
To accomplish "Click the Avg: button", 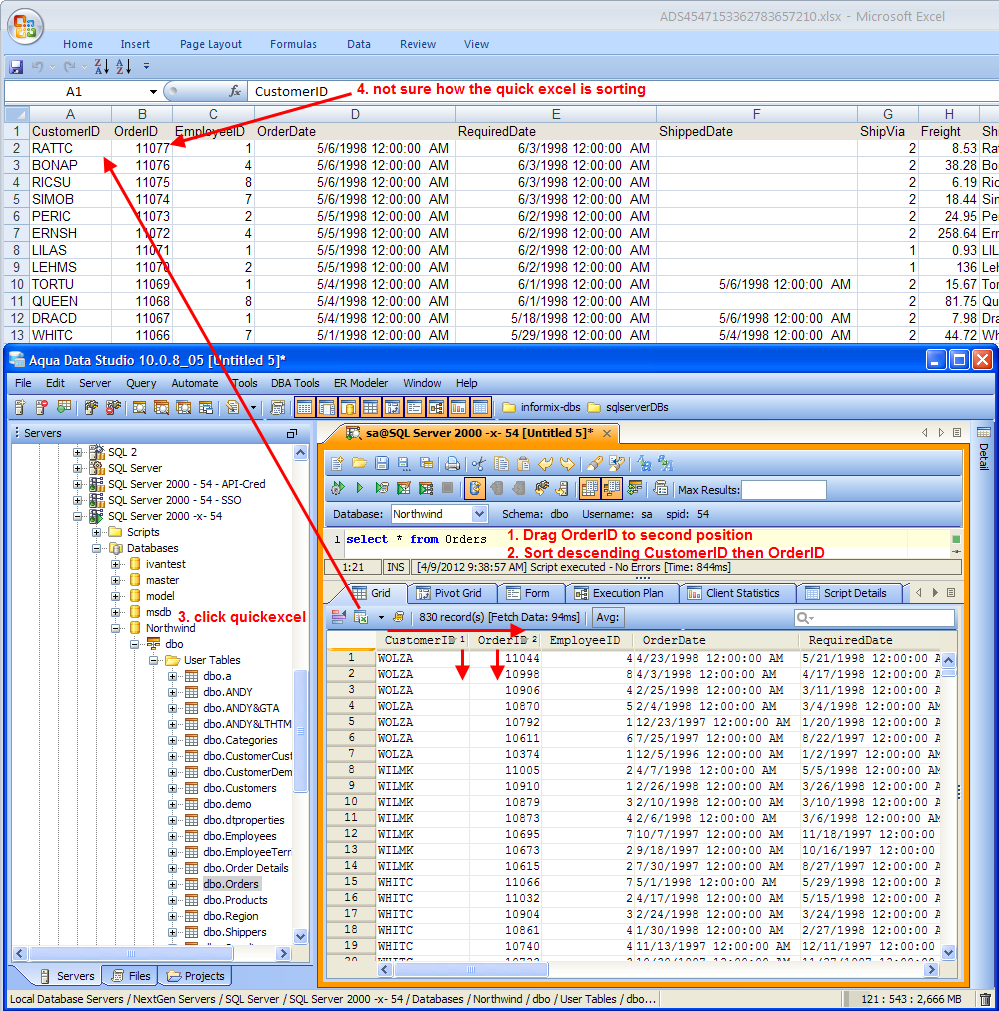I will click(608, 617).
